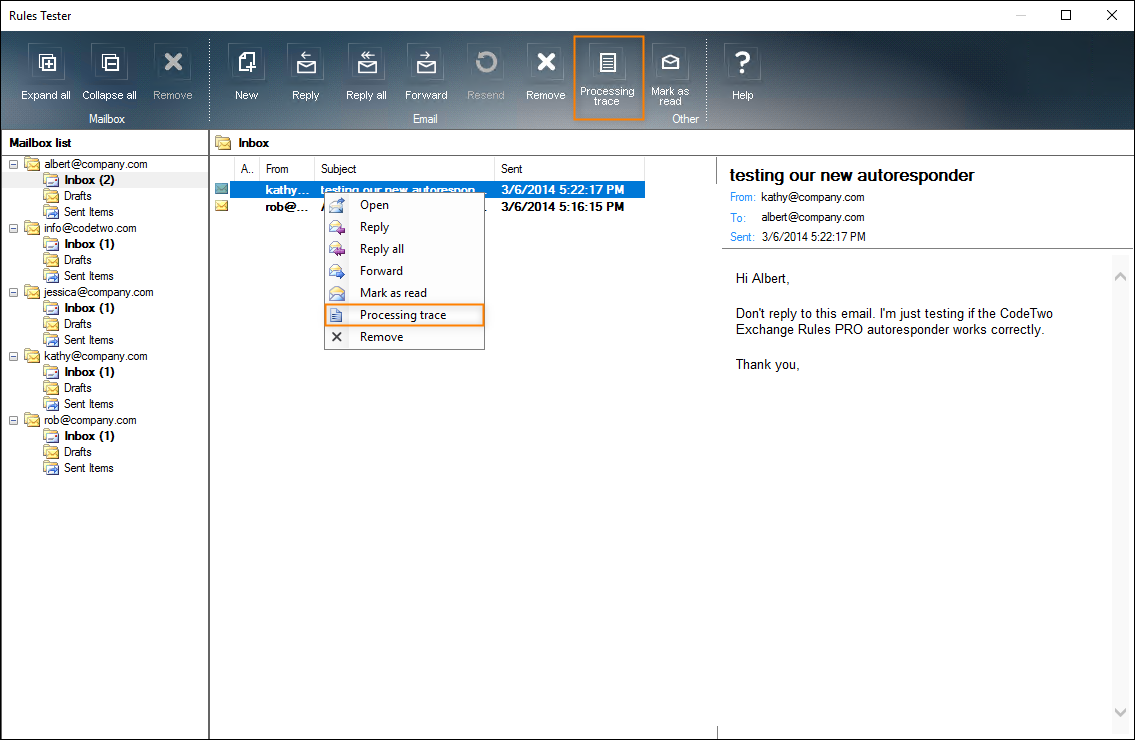Choose Processing trace in the context menu
This screenshot has width=1135, height=740.
coord(405,315)
